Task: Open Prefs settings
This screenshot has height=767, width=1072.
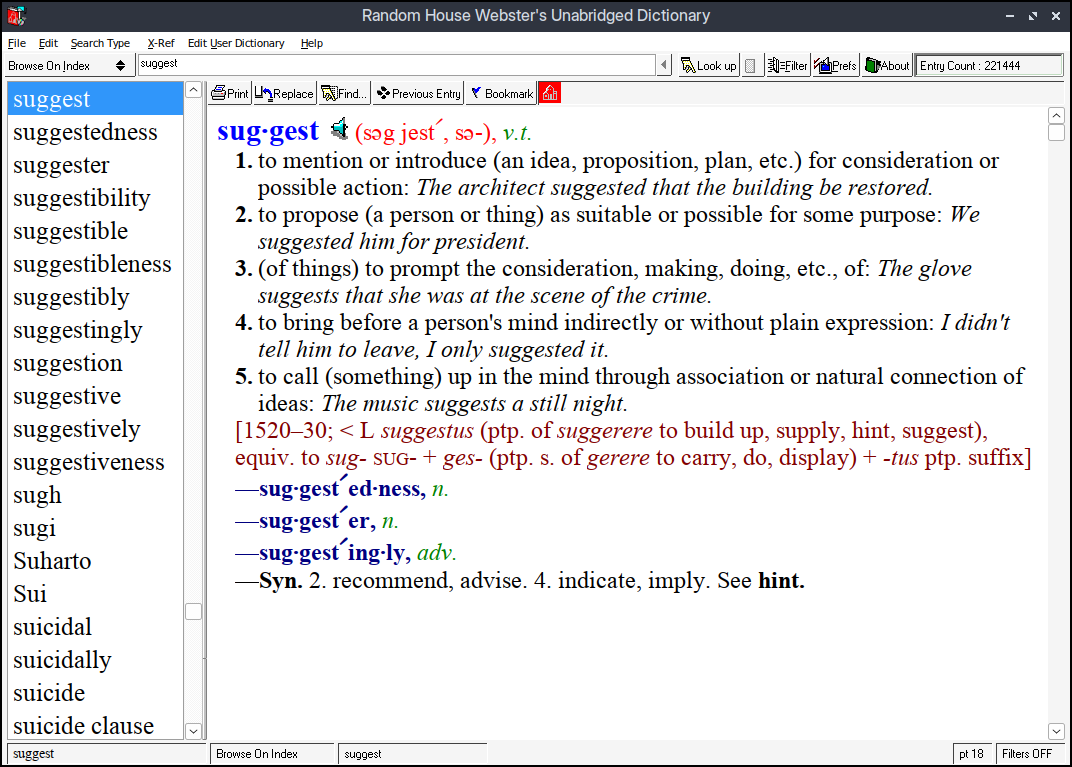Action: point(836,65)
